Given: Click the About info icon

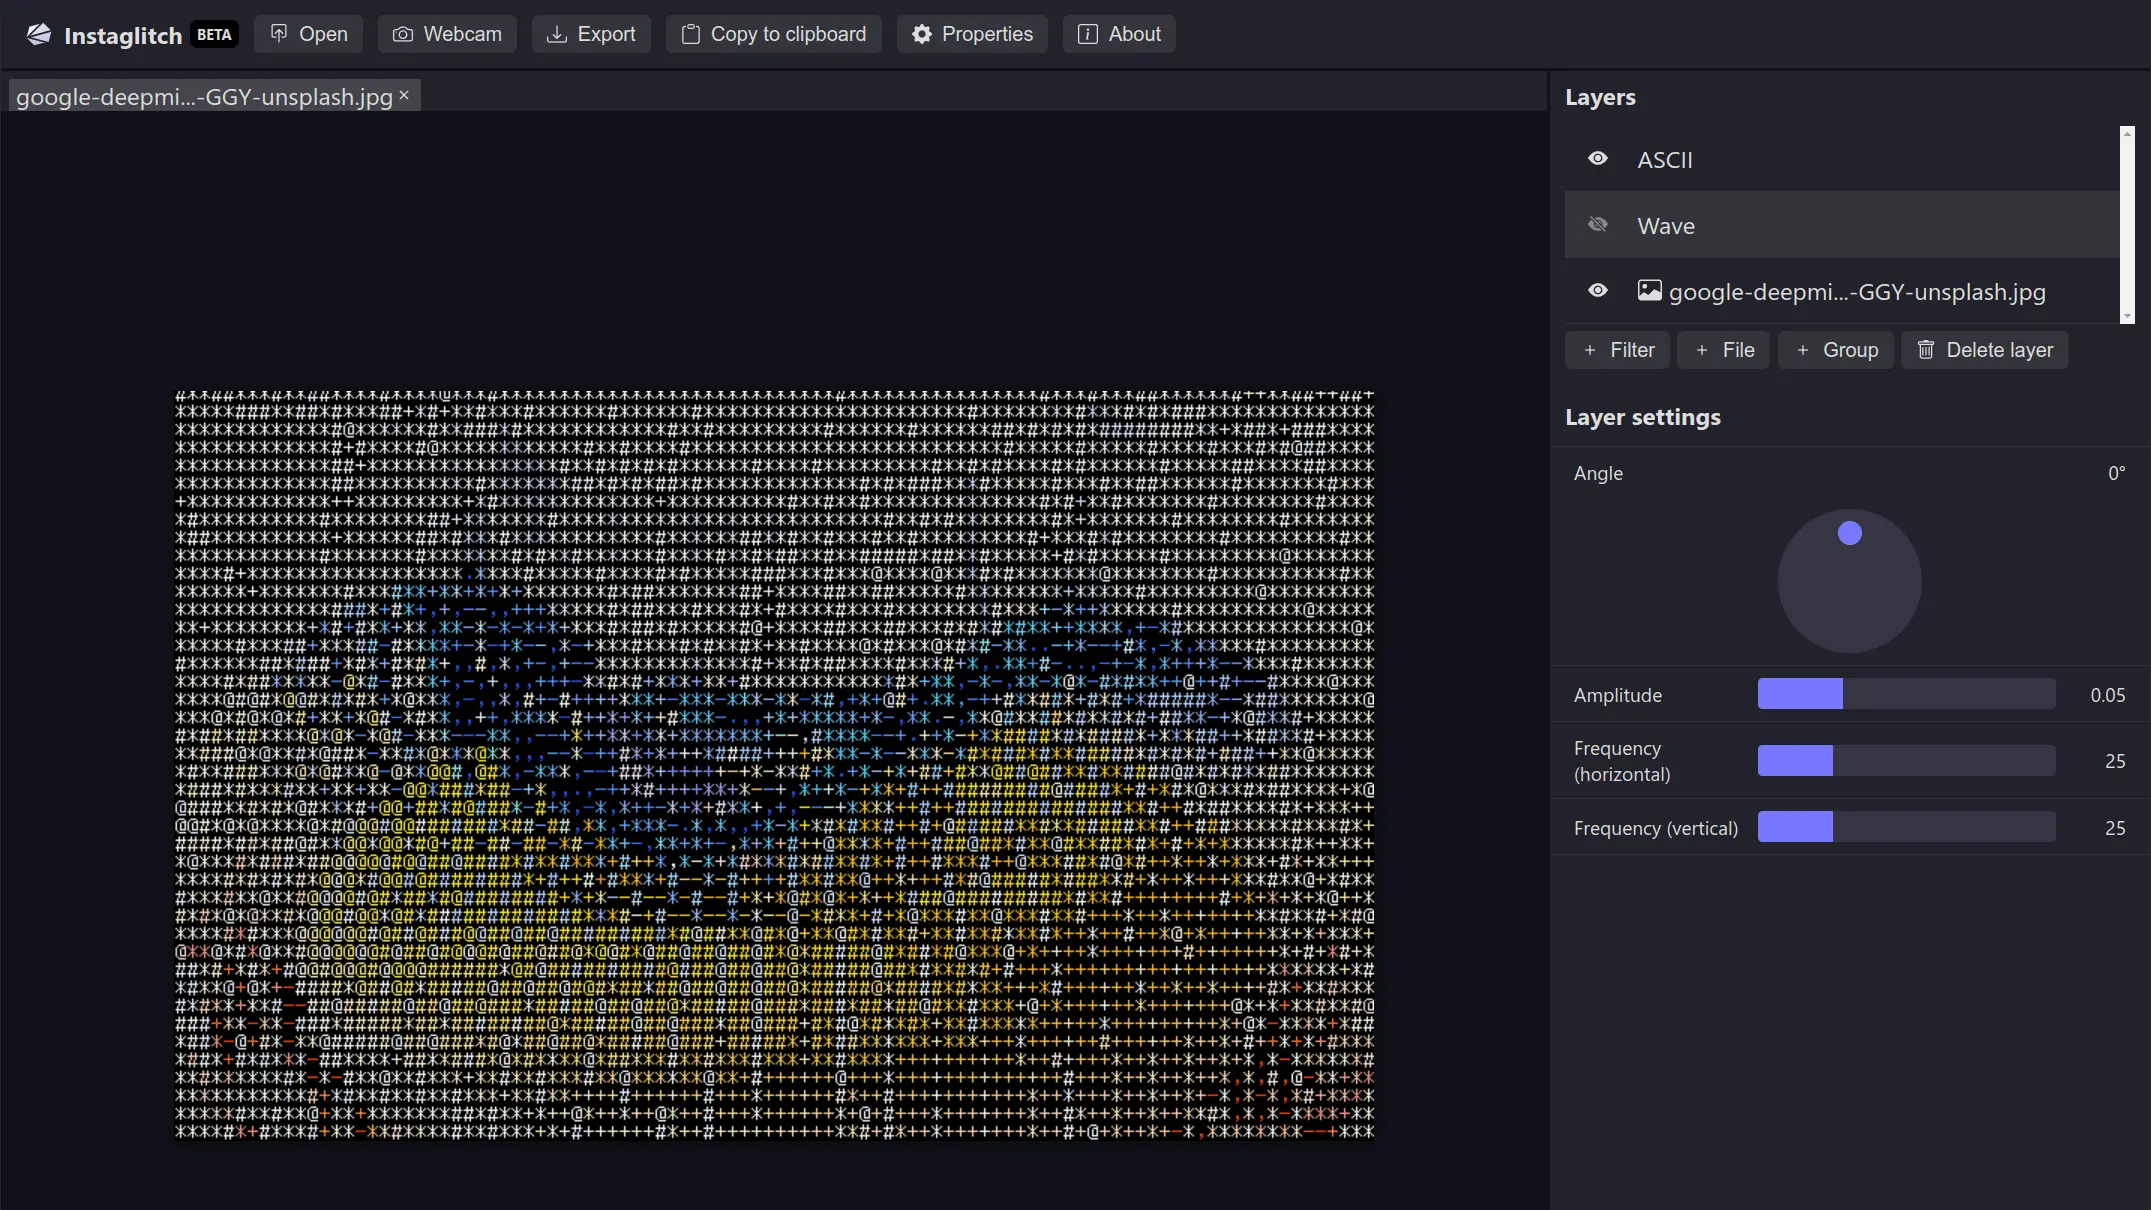Looking at the screenshot, I should click(x=1085, y=33).
